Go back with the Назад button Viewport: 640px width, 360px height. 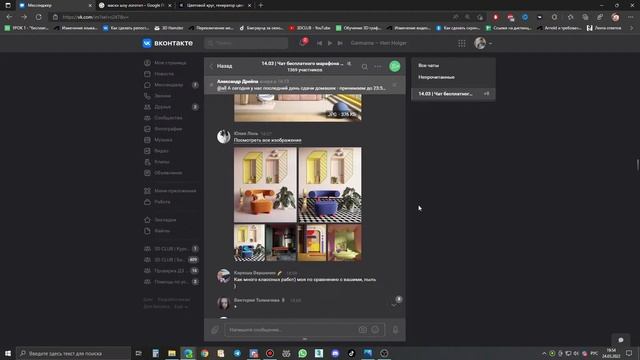221,66
